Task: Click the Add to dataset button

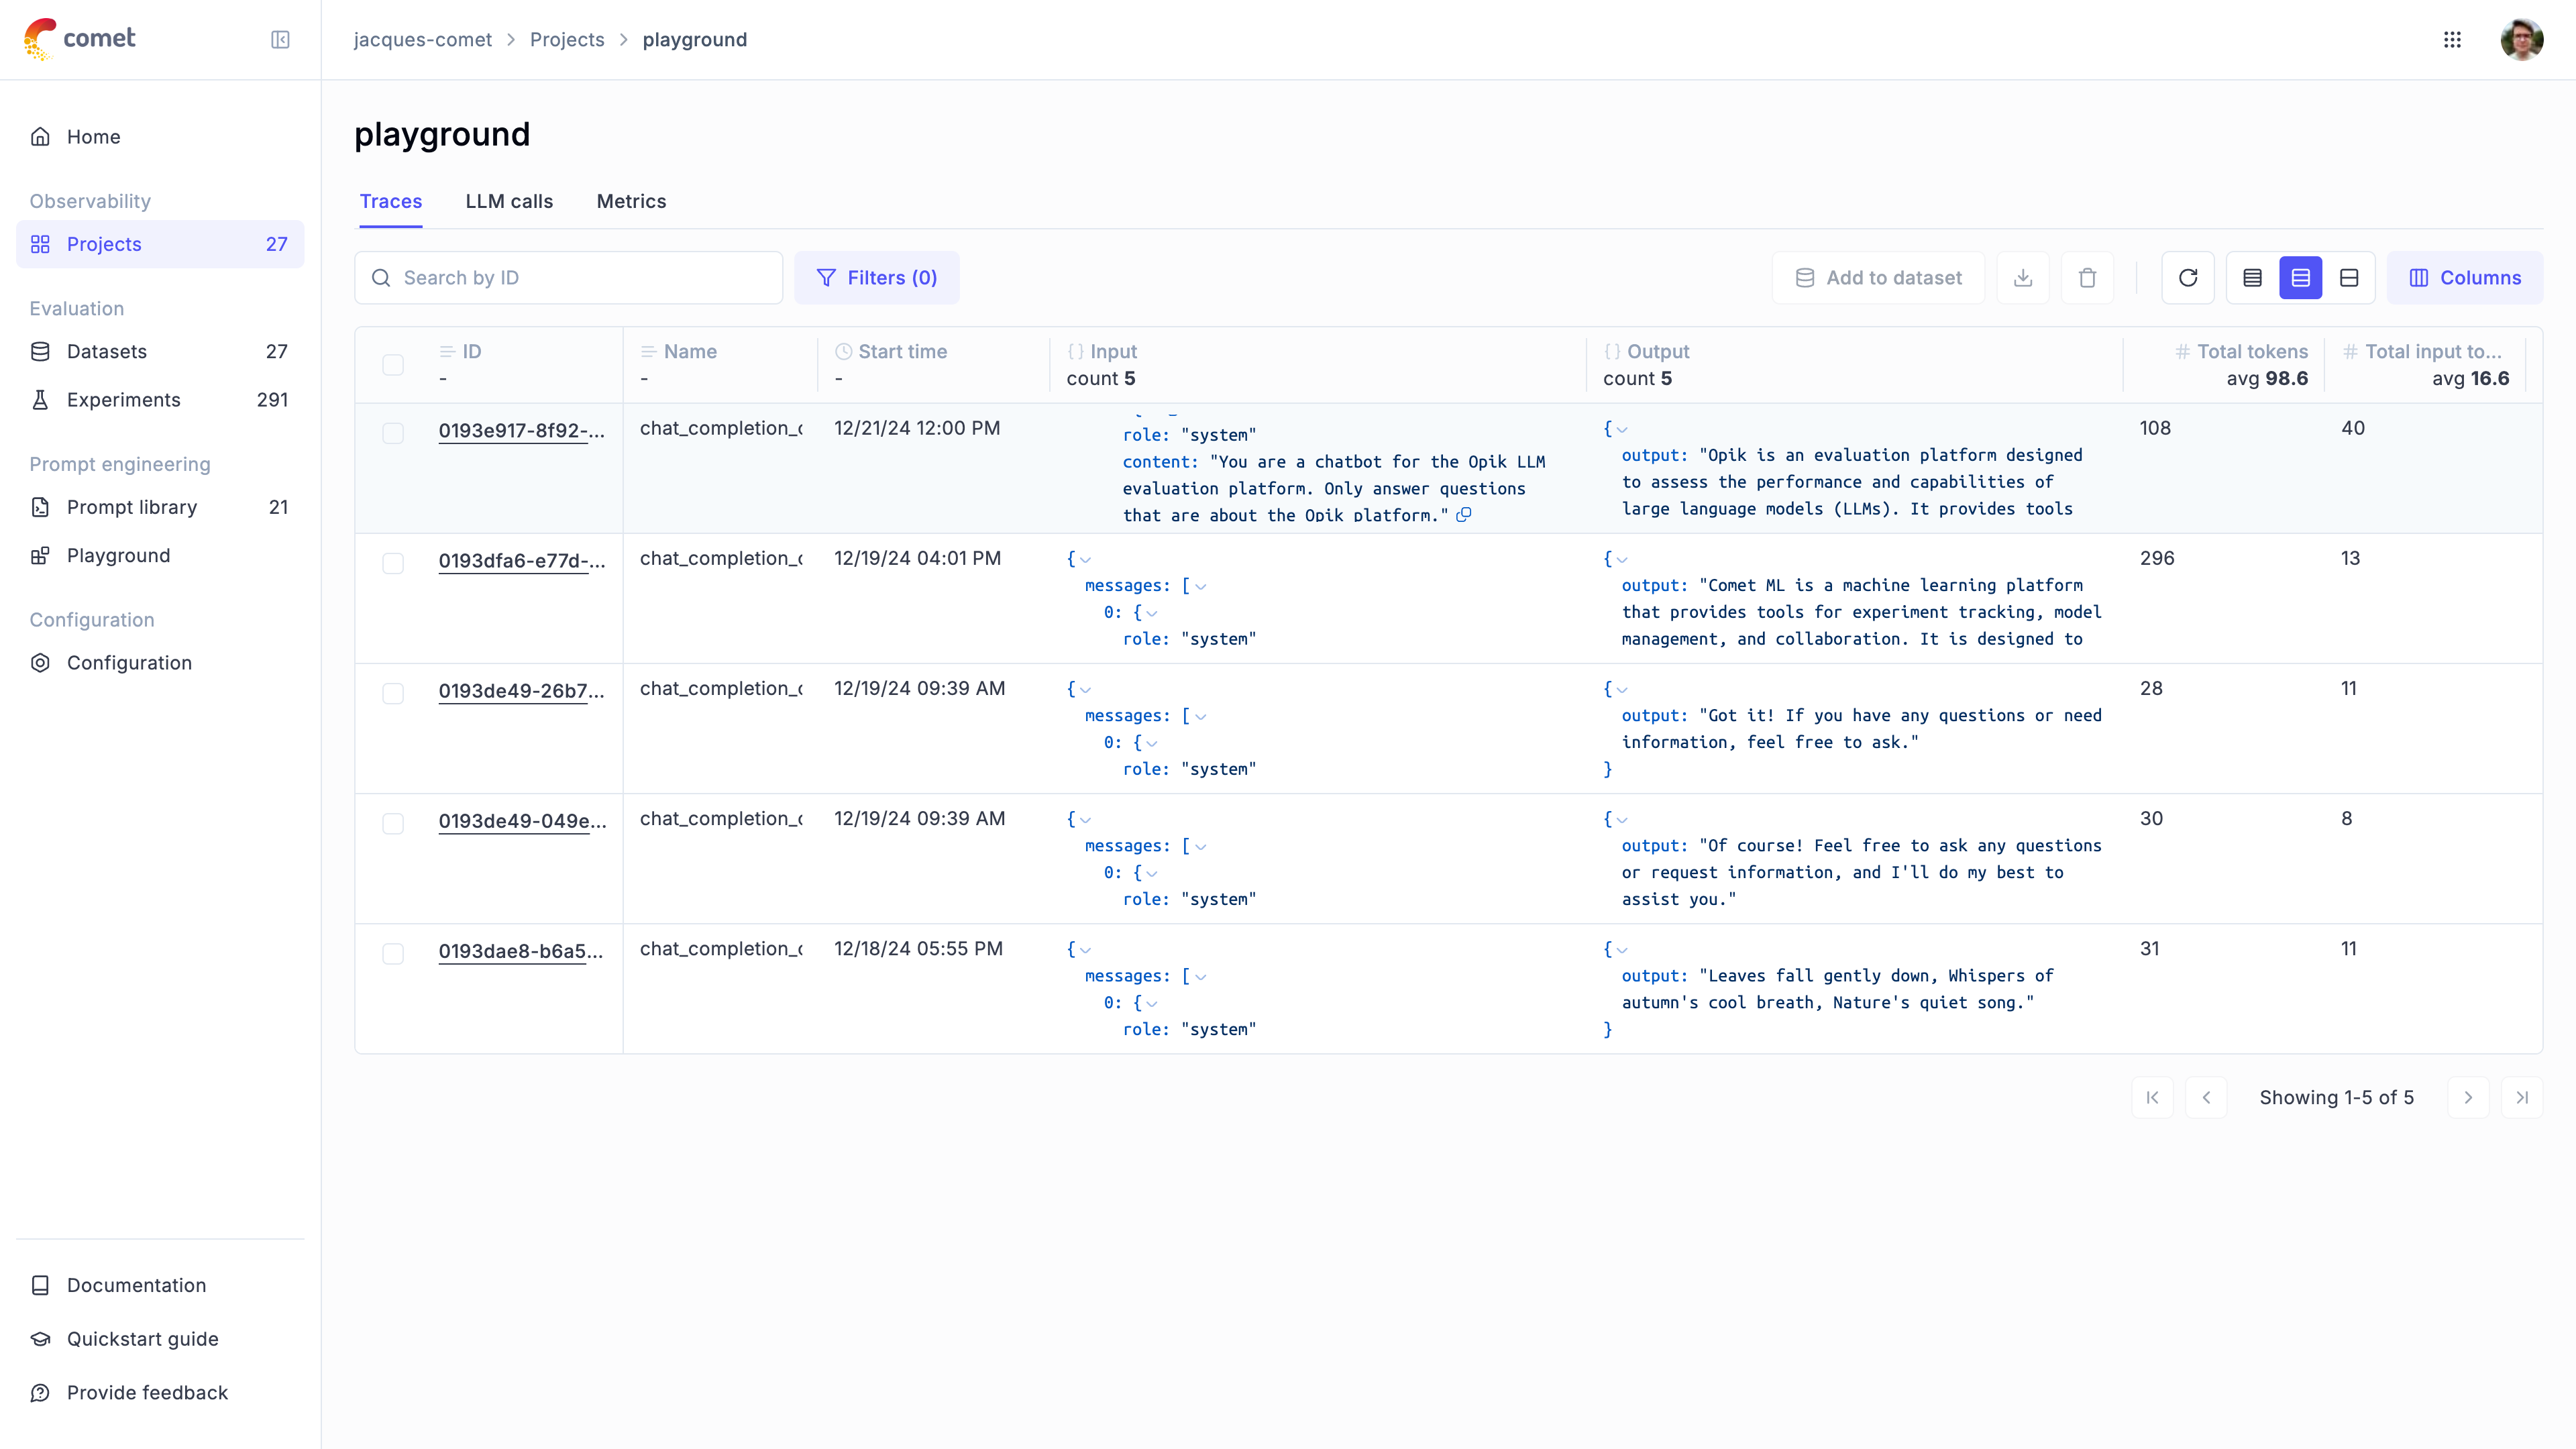Action: 1878,278
